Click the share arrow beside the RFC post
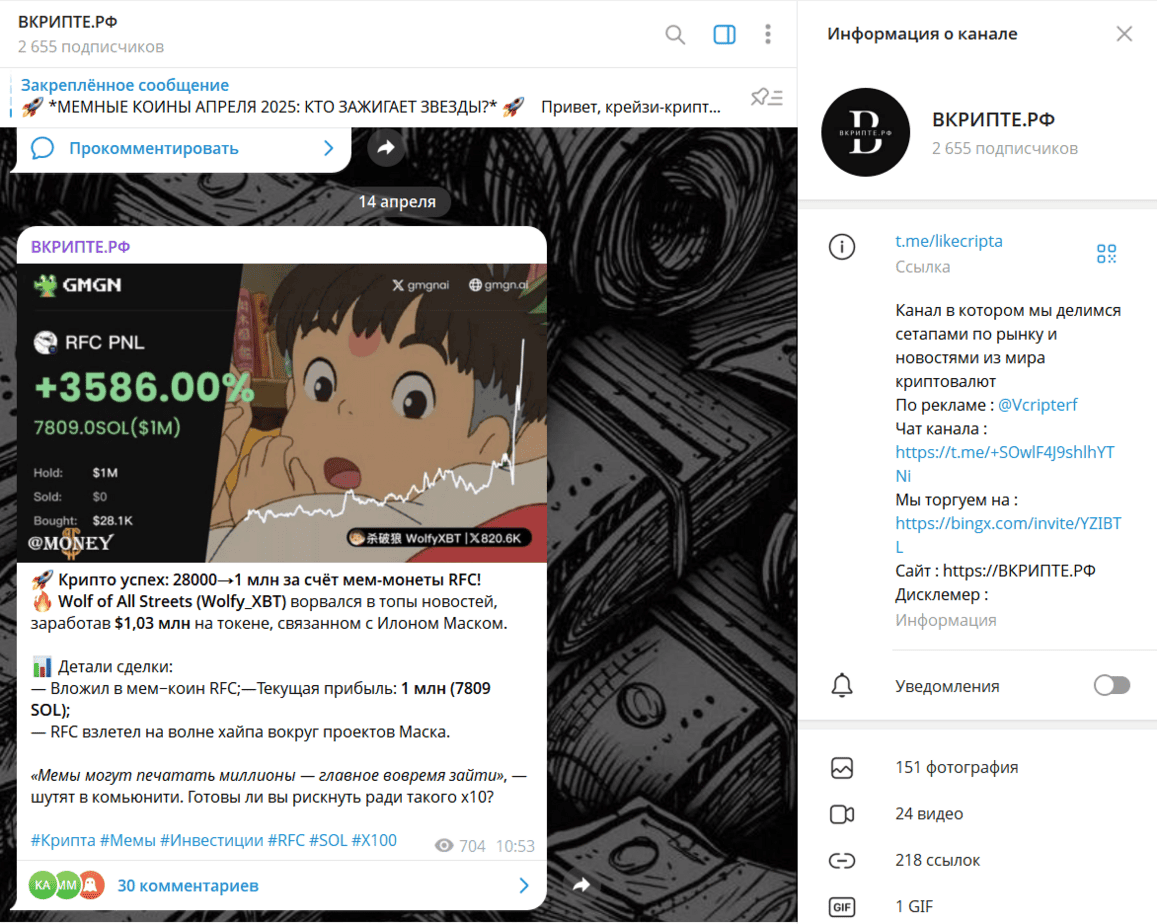 [581, 885]
